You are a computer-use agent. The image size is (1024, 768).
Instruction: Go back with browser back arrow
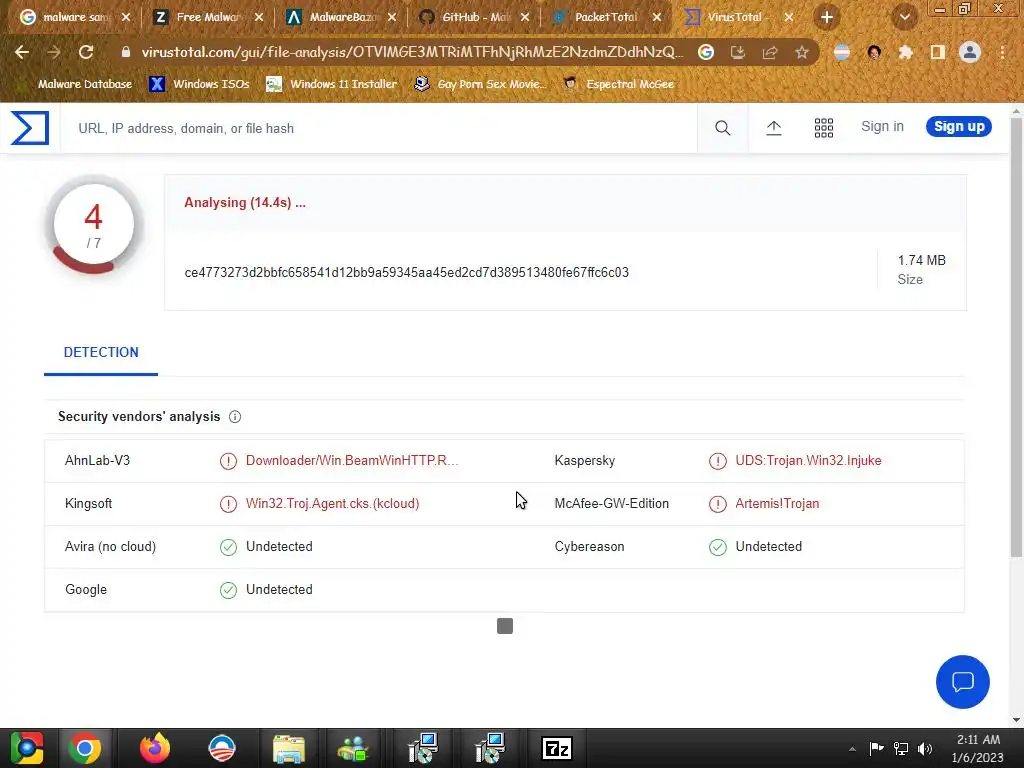(x=22, y=52)
